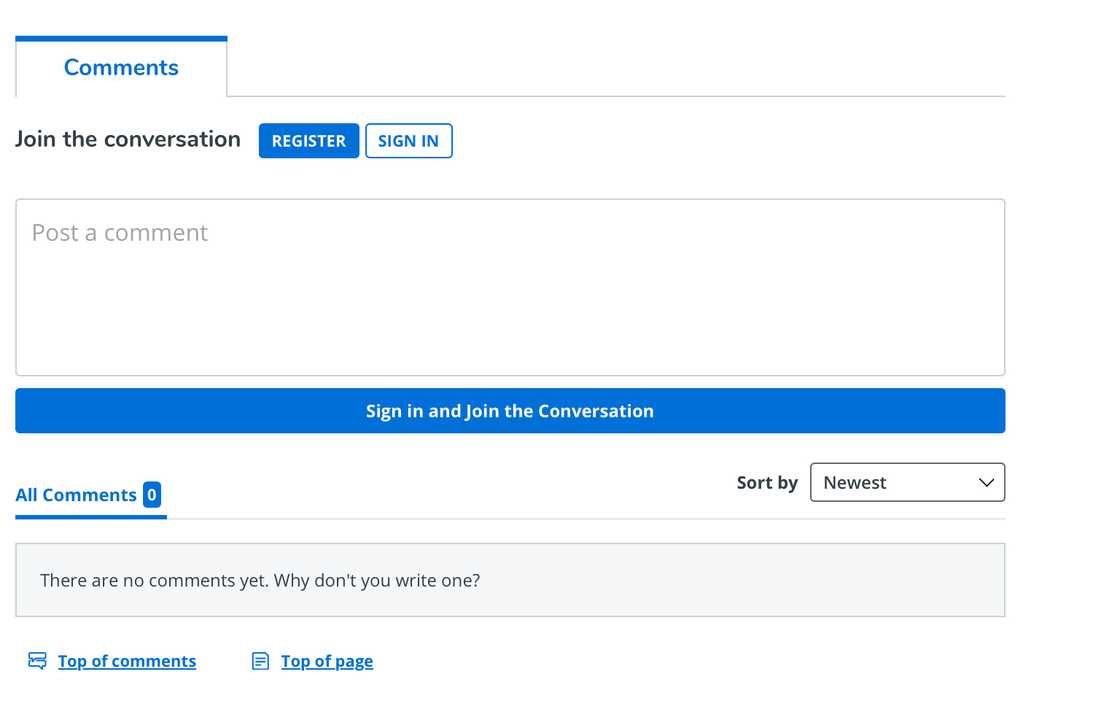Click the Post a comment placeholder text
The width and height of the screenshot is (1120, 712).
[120, 233]
